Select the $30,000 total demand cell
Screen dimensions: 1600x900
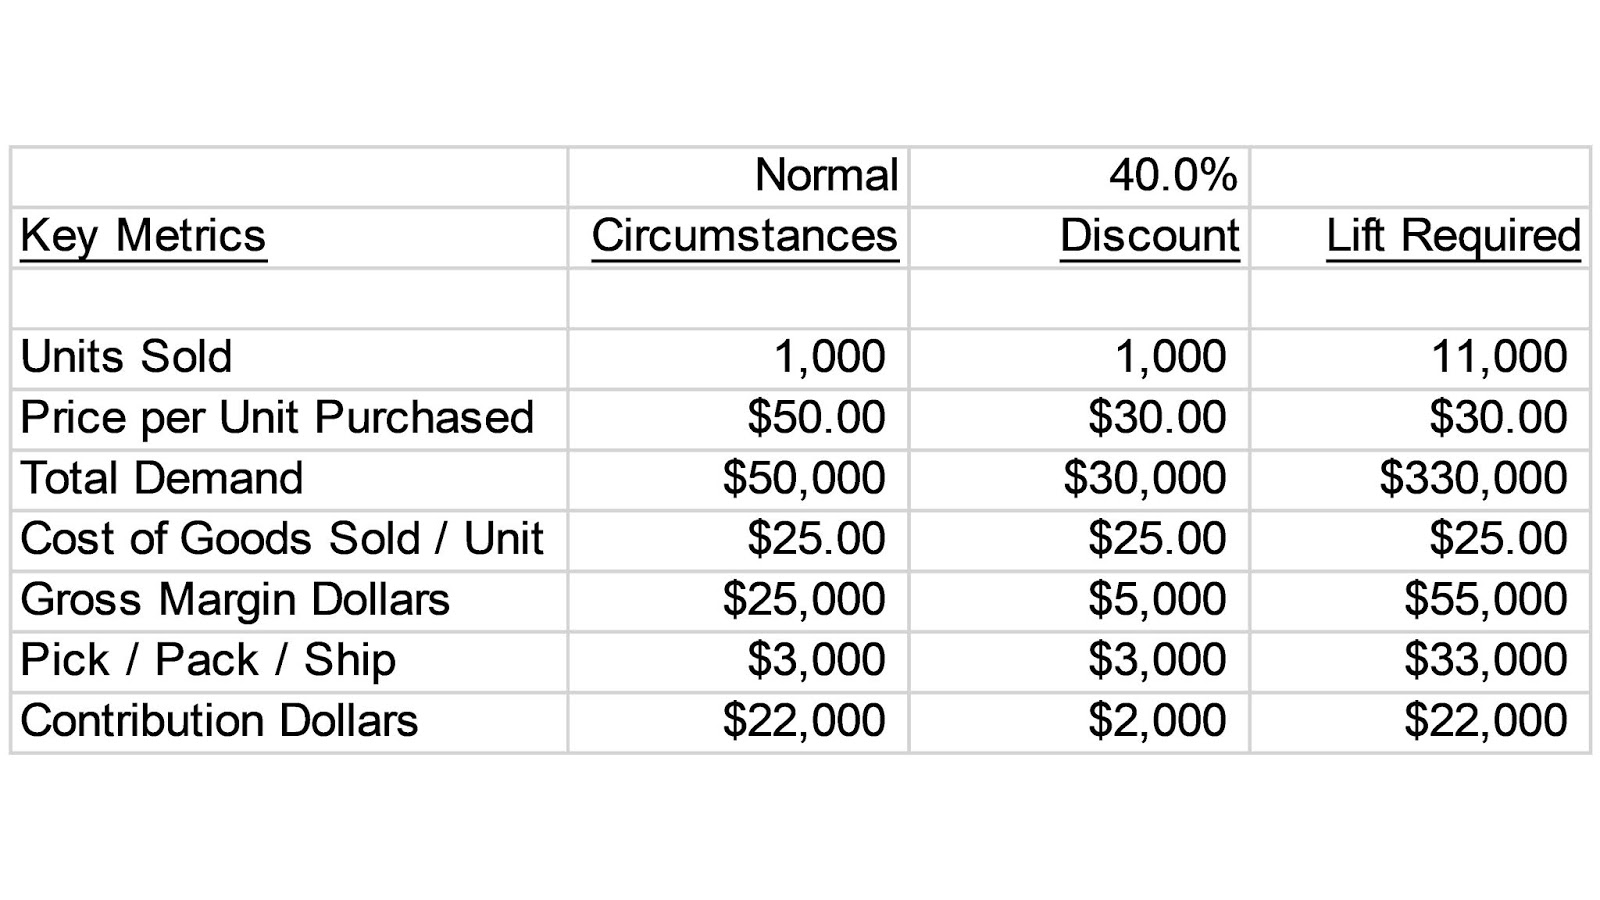point(1145,478)
